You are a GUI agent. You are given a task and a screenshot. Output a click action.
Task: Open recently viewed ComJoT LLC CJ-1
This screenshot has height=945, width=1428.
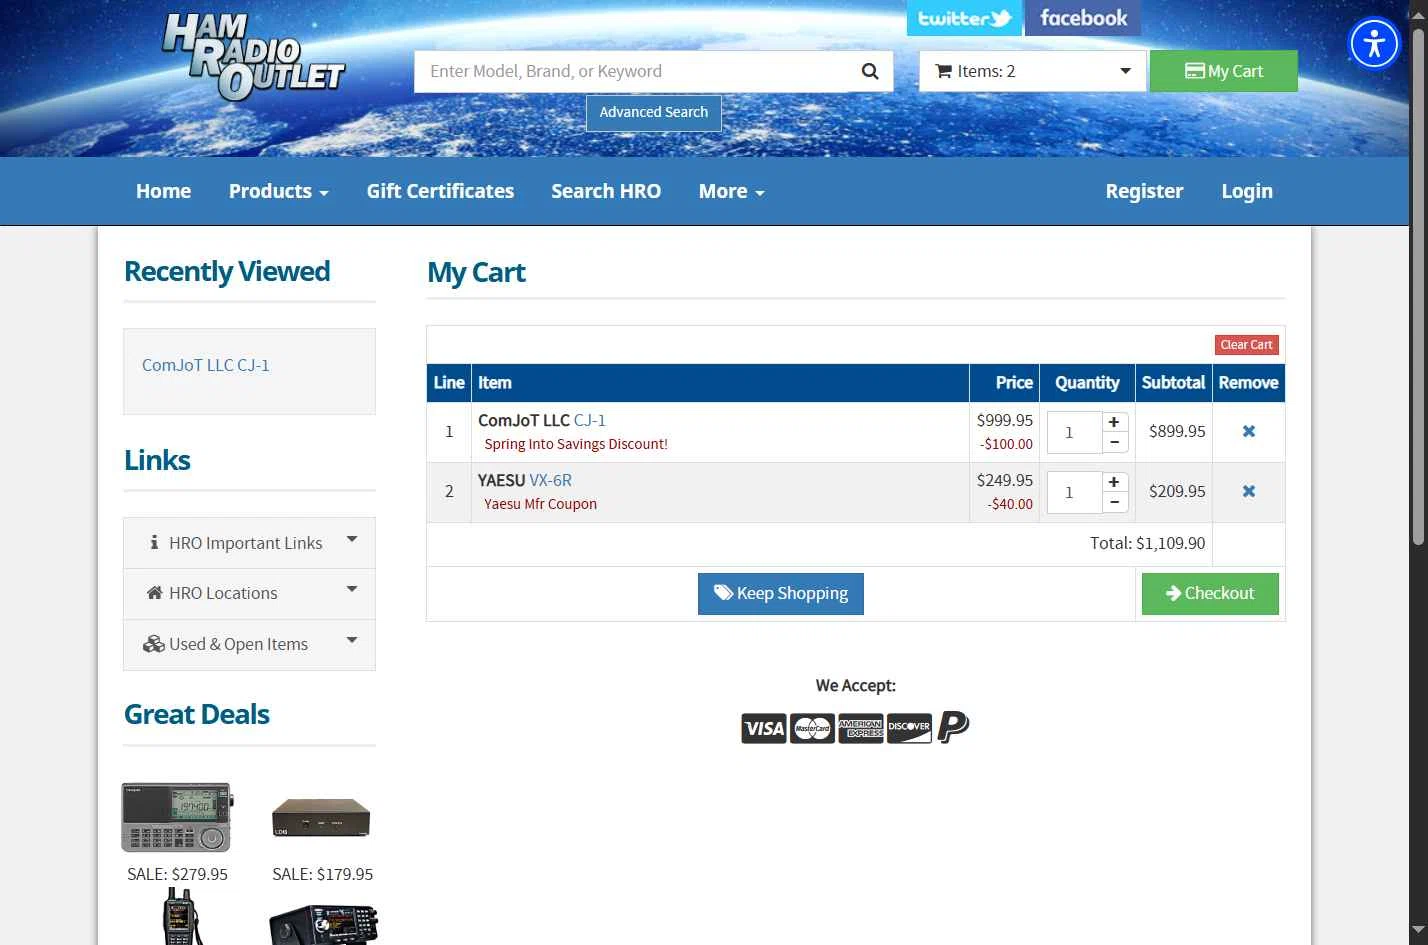point(206,365)
